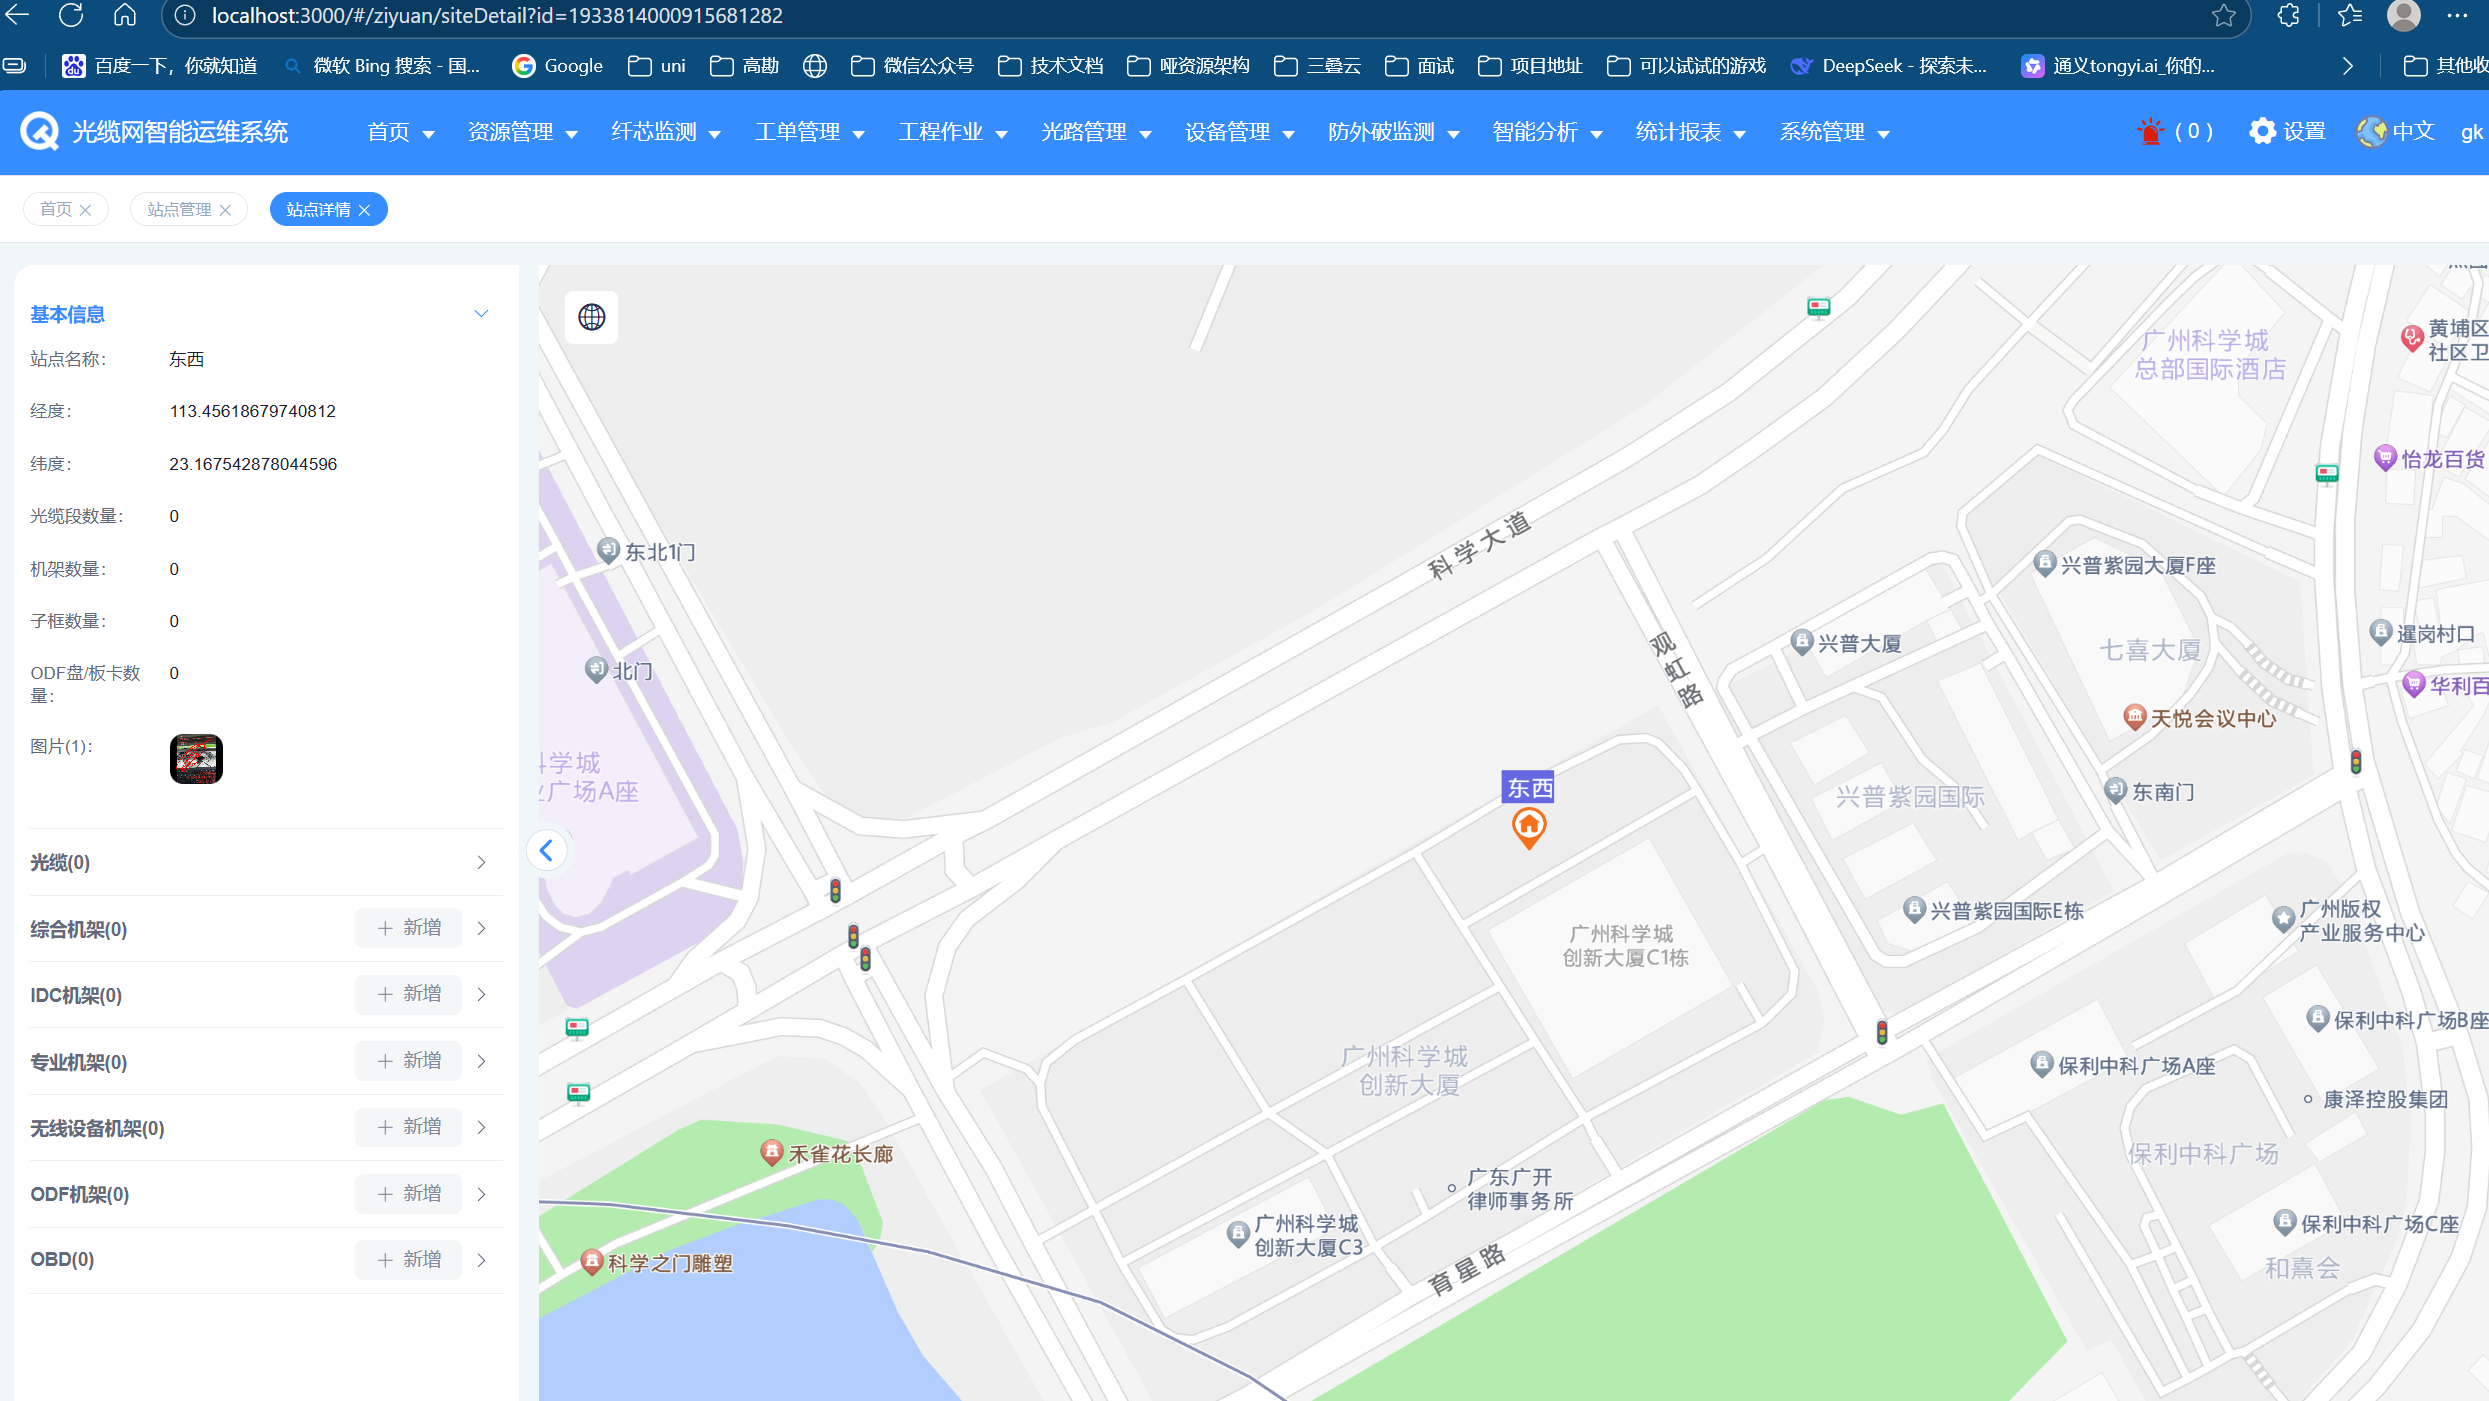Screen dimensions: 2489x1401
Task: Open the site image thumbnail
Action: pyautogui.click(x=196, y=759)
